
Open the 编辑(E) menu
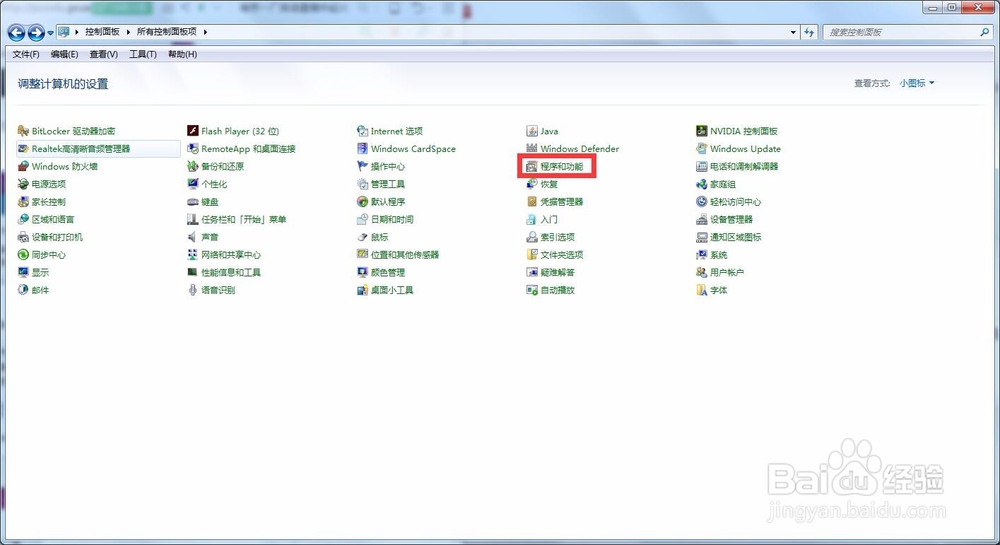click(64, 54)
